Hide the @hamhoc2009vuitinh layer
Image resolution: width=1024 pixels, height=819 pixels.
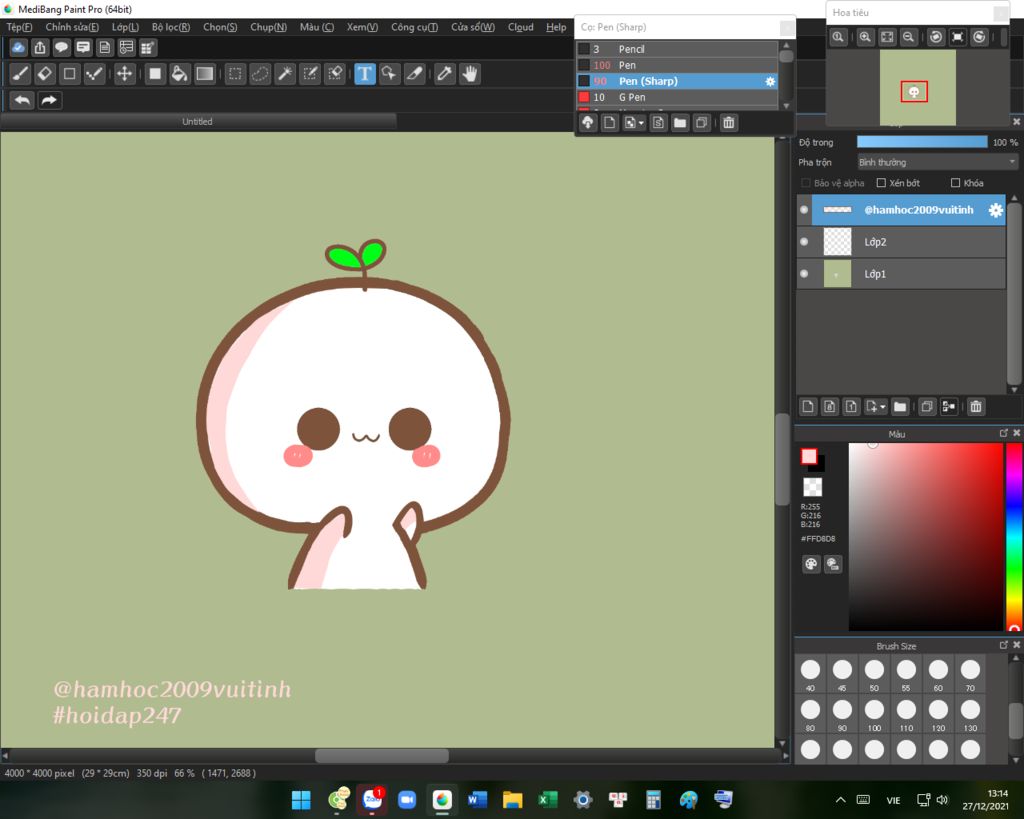(804, 210)
